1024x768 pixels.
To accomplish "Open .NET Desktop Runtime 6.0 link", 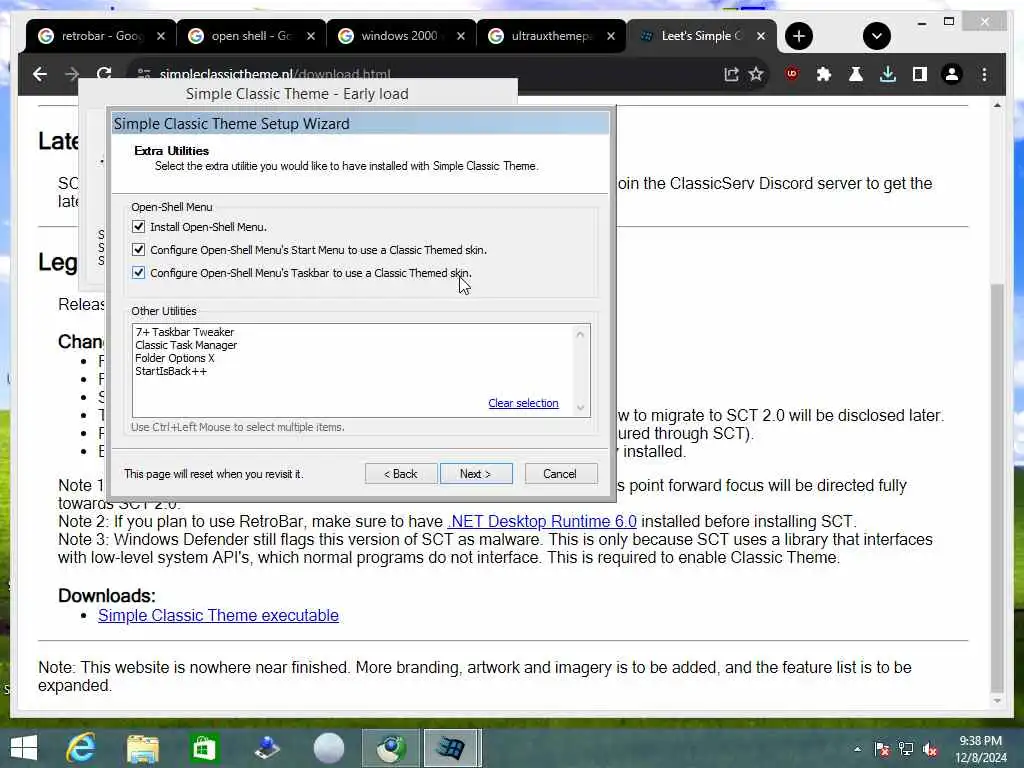I will [542, 521].
